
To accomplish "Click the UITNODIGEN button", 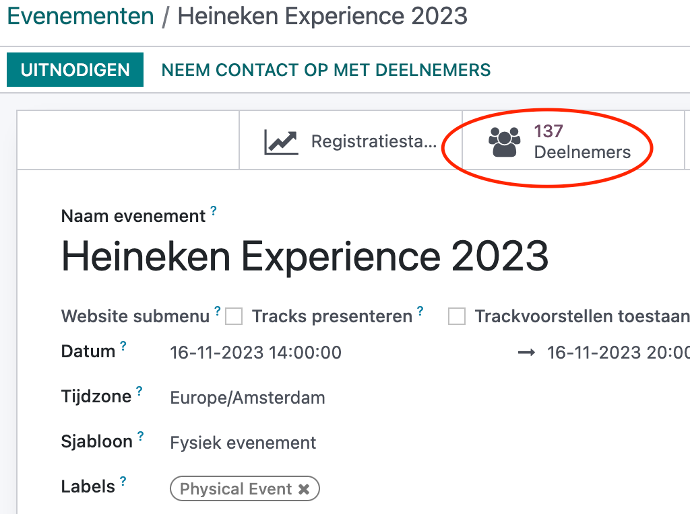I will pos(75,70).
